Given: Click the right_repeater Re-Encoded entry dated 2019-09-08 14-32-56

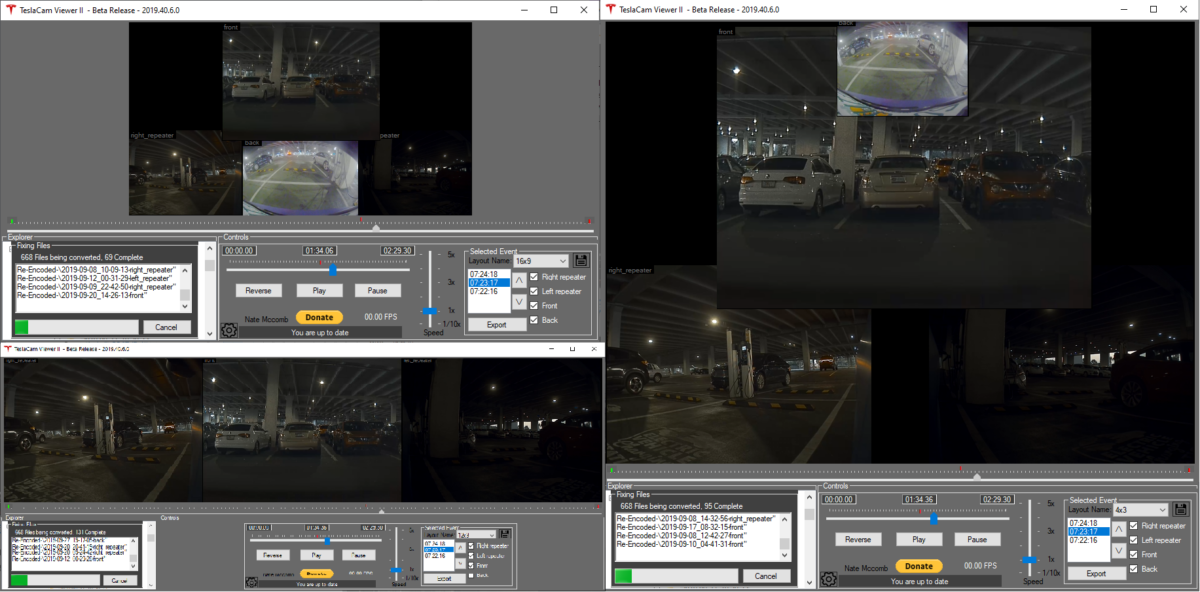Looking at the screenshot, I should [695, 517].
